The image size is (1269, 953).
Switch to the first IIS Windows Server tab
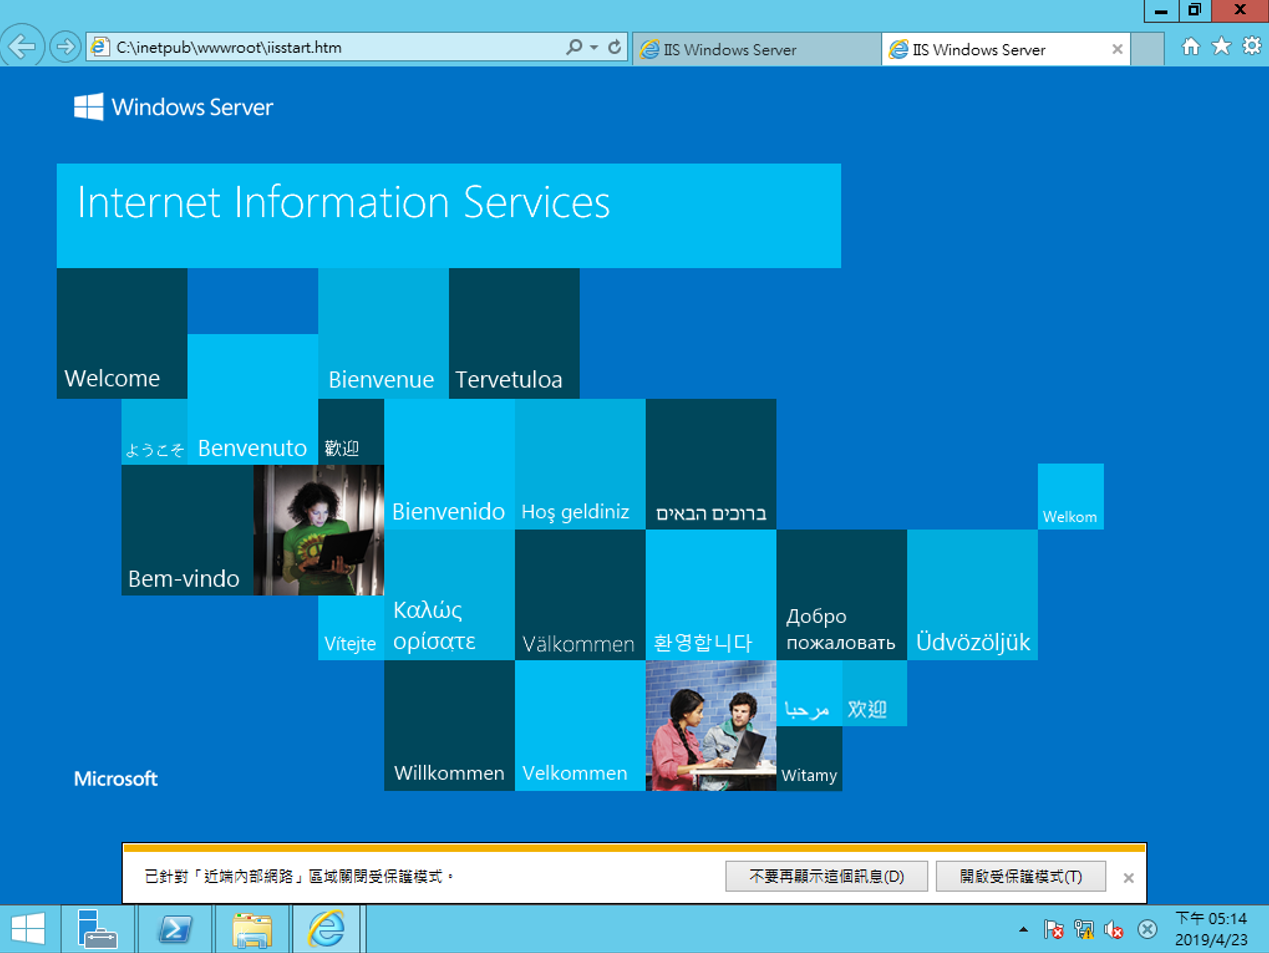point(757,49)
